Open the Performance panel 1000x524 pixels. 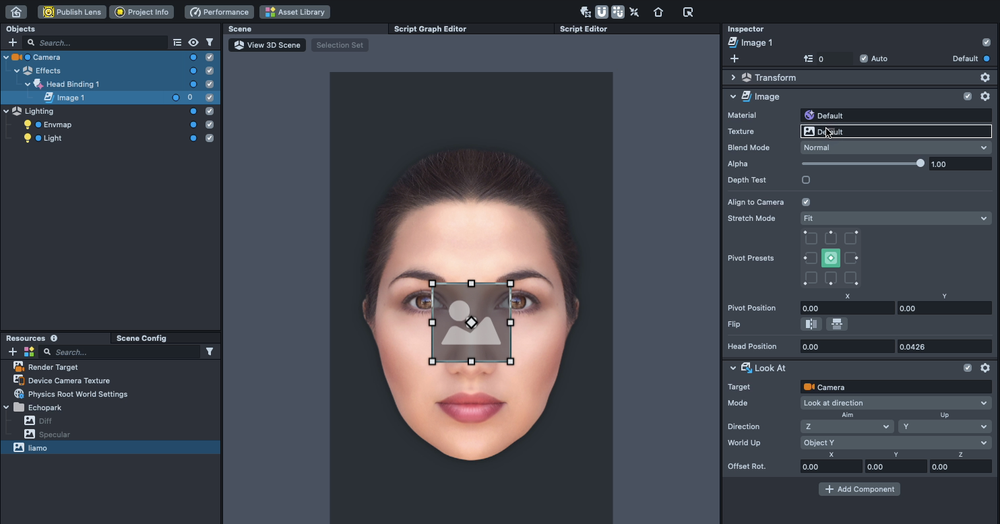tap(219, 12)
